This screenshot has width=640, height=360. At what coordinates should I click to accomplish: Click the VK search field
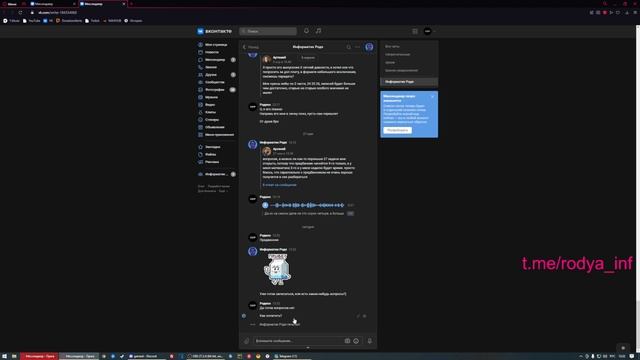point(268,31)
